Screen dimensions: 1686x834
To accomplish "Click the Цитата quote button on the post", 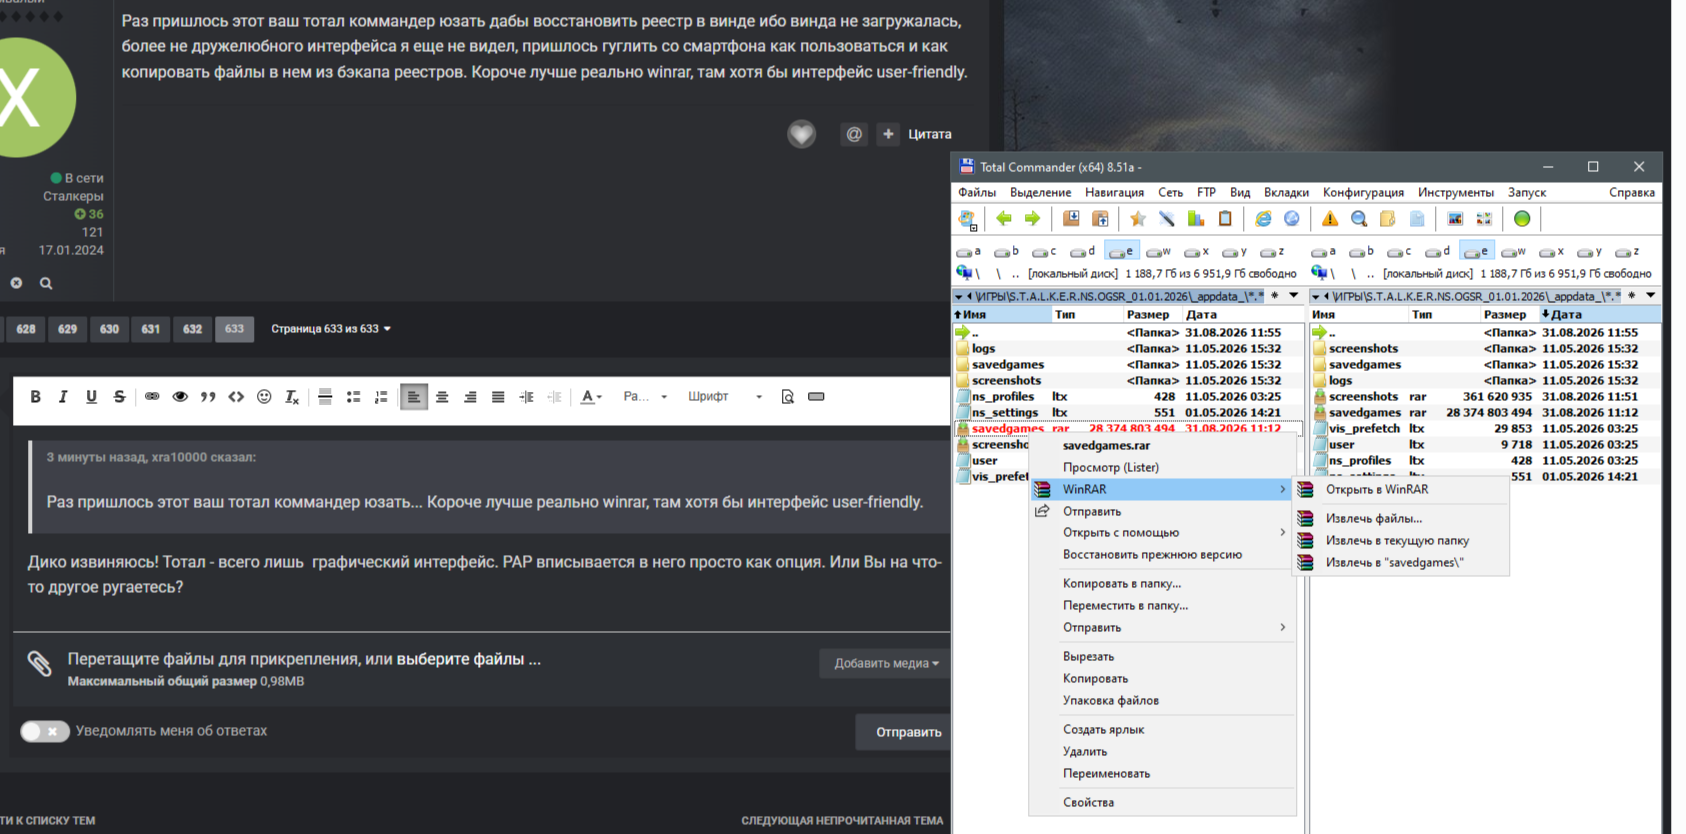I will (x=930, y=134).
